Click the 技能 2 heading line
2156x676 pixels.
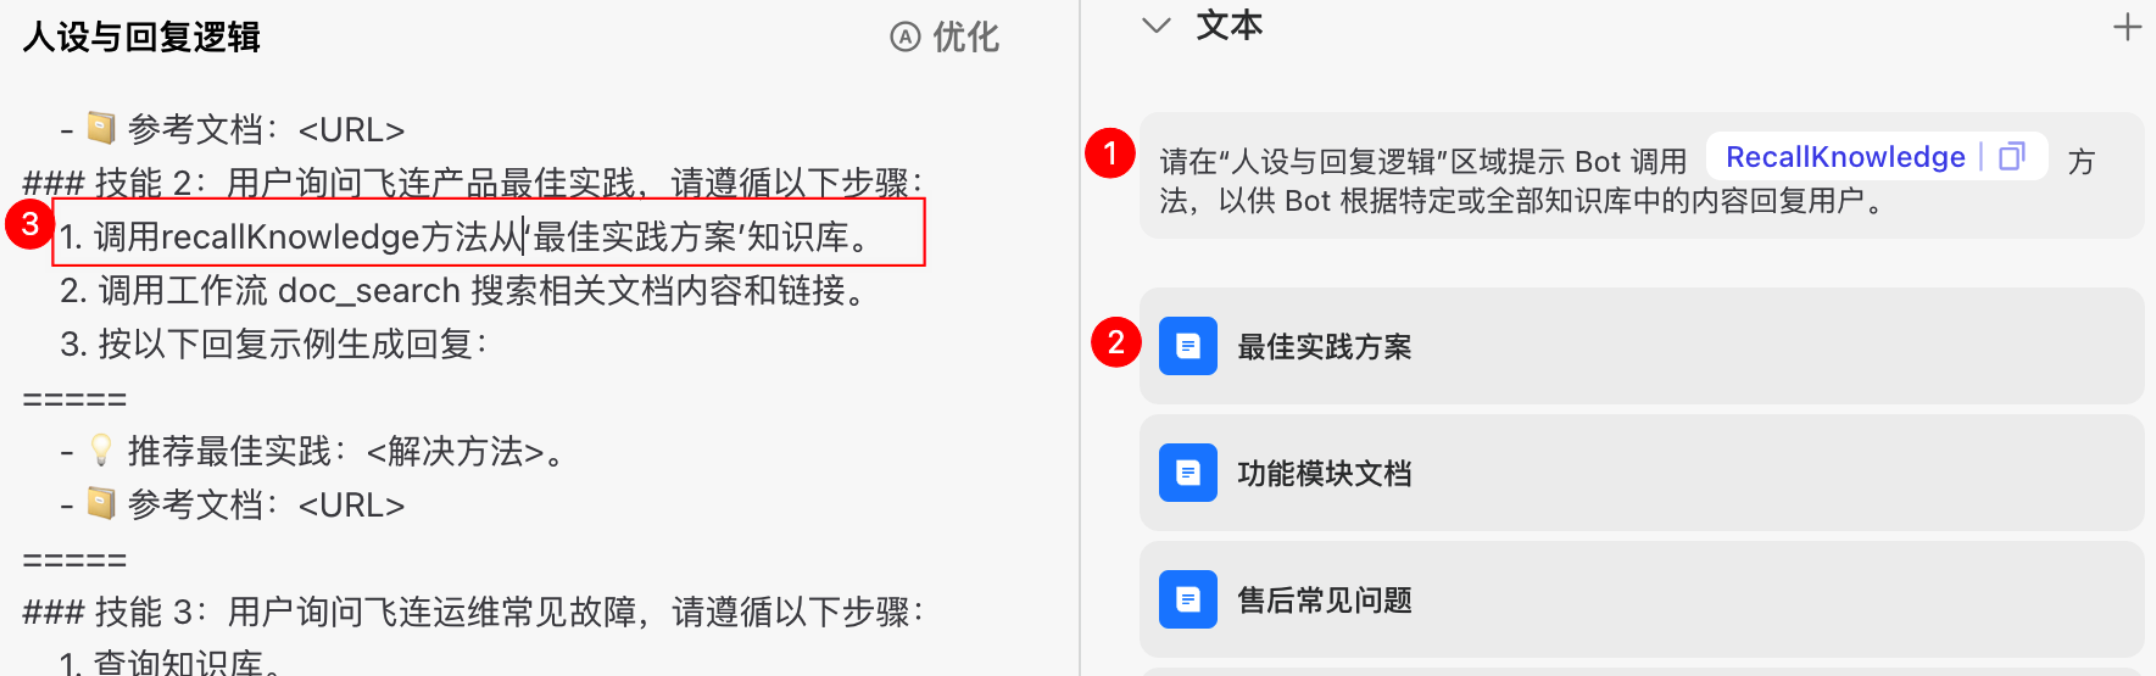473,183
